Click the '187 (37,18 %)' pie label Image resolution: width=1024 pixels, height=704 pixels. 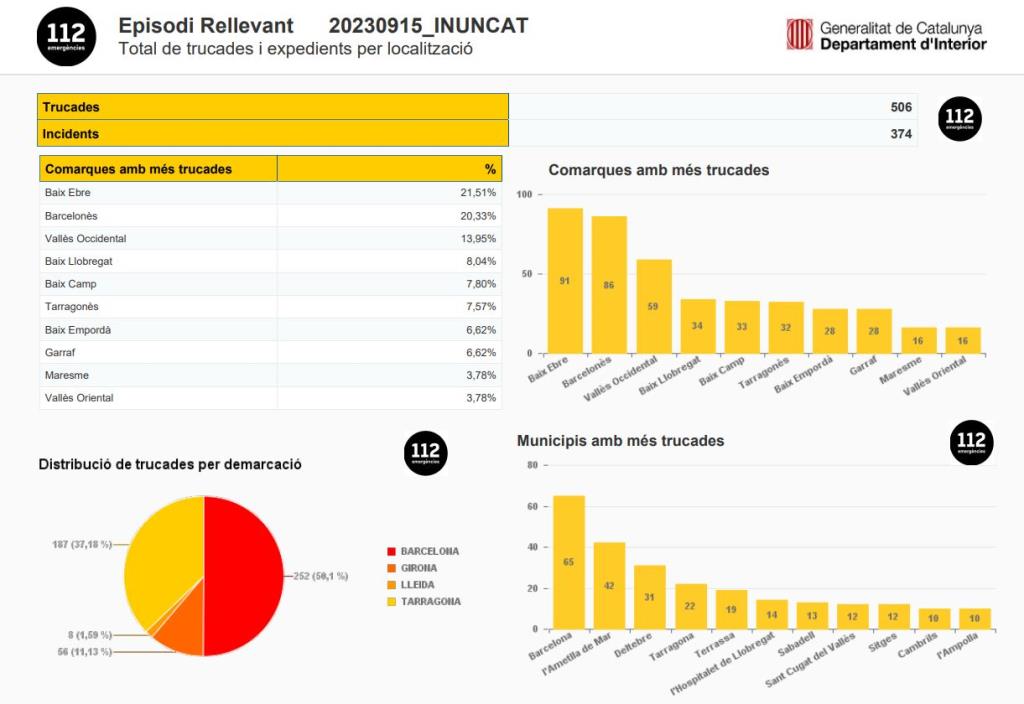[x=82, y=544]
